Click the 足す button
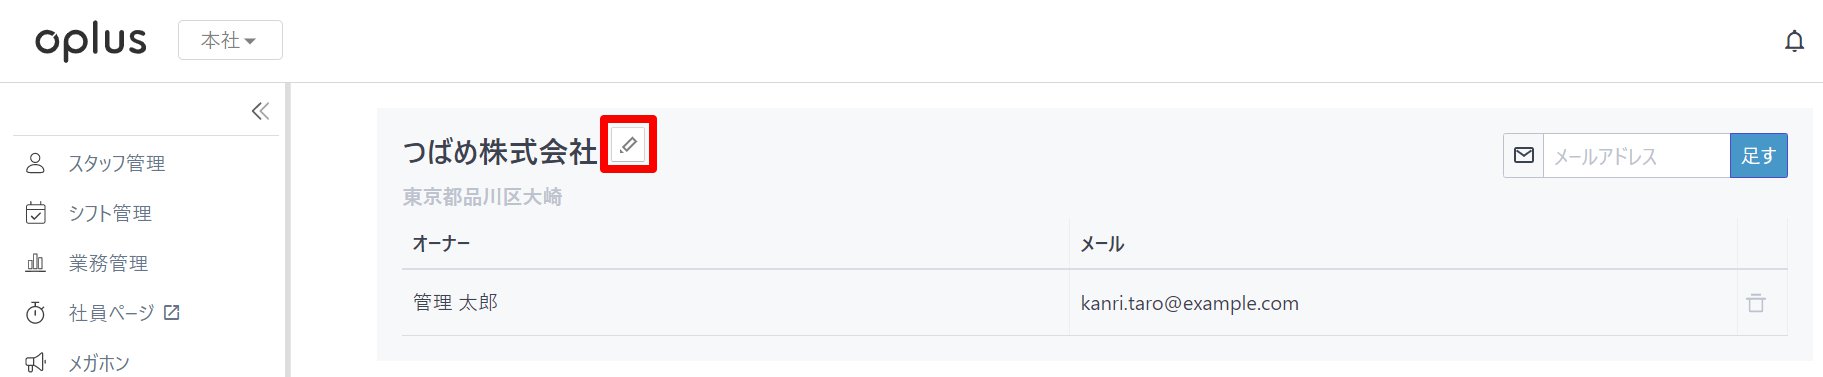1823x377 pixels. coord(1759,156)
